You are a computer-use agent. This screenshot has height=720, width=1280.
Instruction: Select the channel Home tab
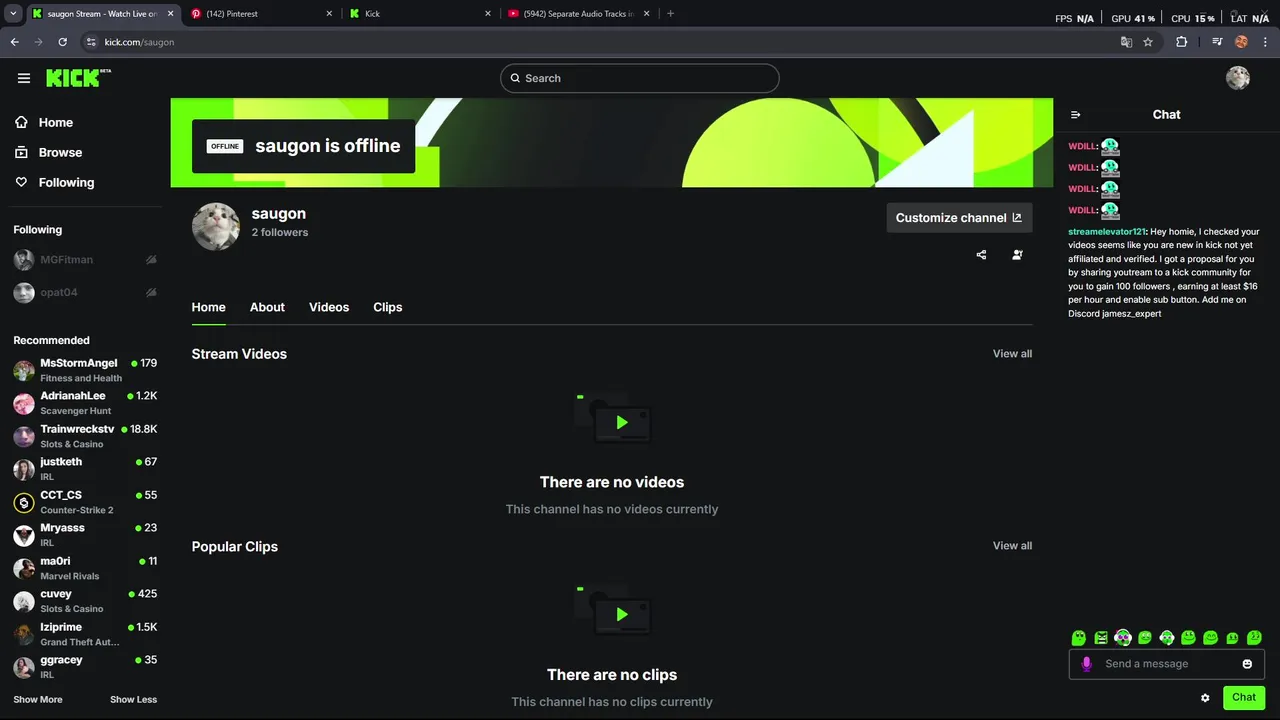pos(209,307)
